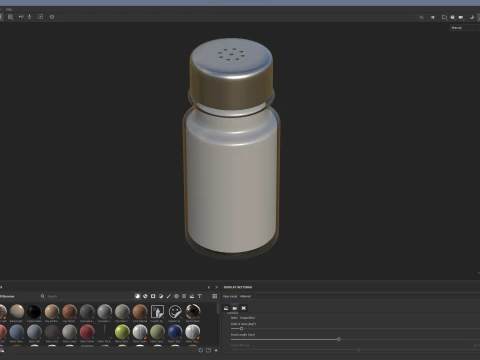This screenshot has height=360, width=480.
Task: Click the undock arrow icon in shelf header
Action: (209, 287)
